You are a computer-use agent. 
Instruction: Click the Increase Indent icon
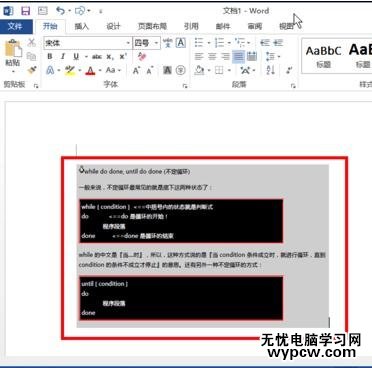(278, 43)
